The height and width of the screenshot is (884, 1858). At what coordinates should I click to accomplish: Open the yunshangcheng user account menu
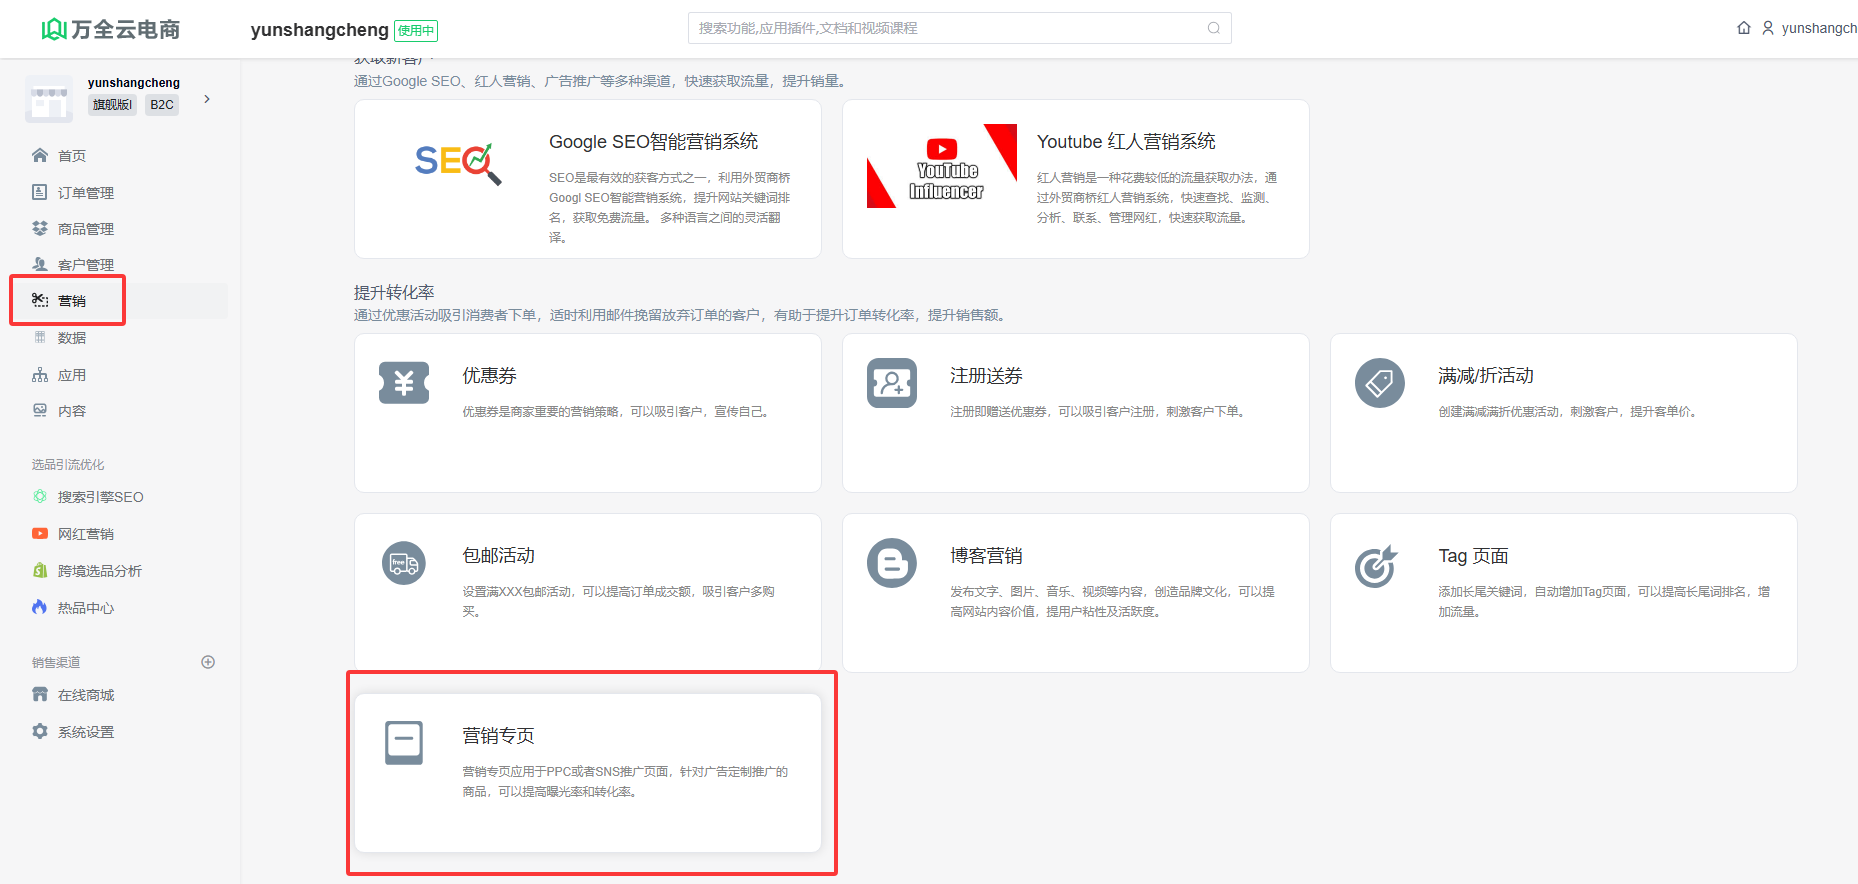pos(1810,28)
